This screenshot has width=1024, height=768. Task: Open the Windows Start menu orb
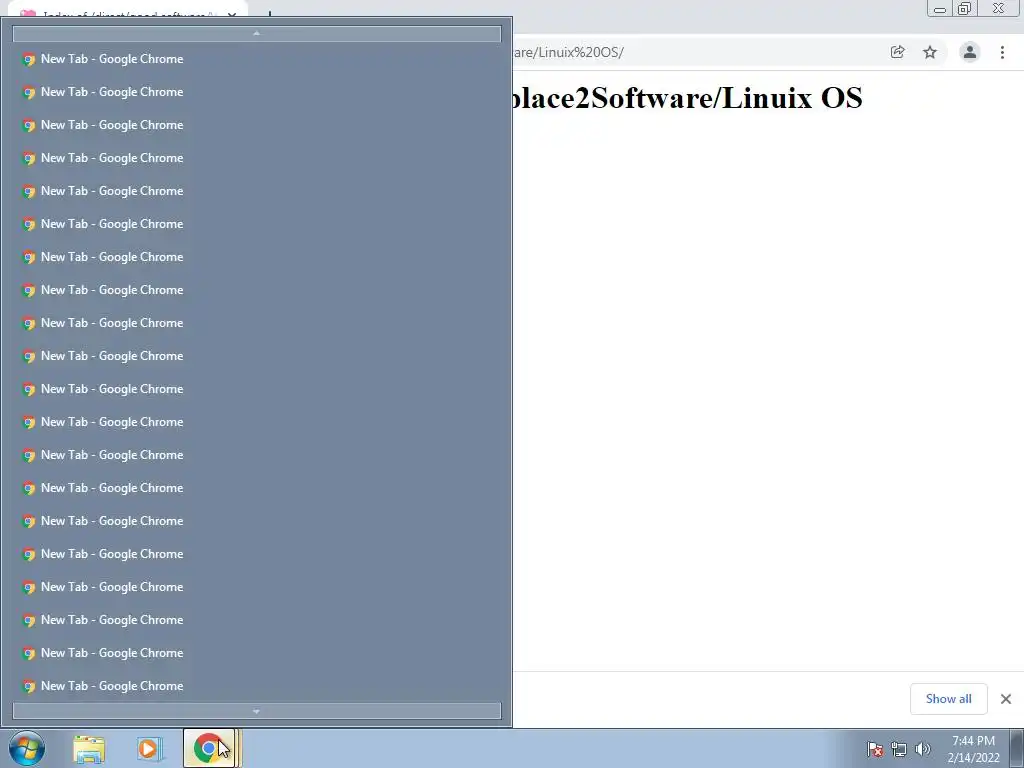(27, 748)
